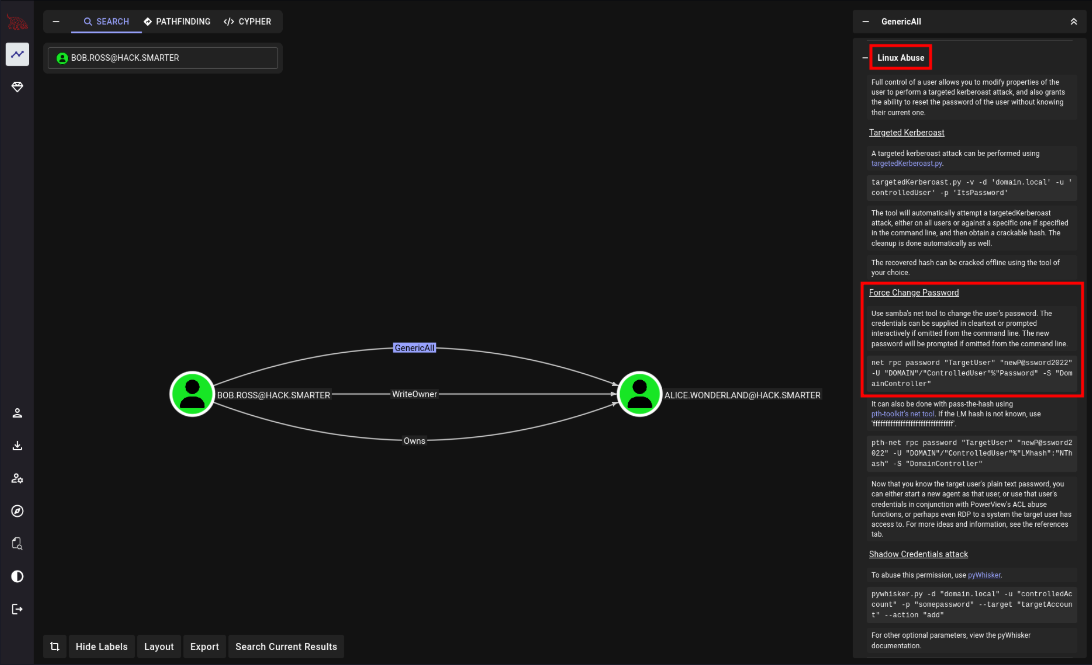Click the Download Collectors sidebar icon
The height and width of the screenshot is (665, 1092).
point(17,446)
